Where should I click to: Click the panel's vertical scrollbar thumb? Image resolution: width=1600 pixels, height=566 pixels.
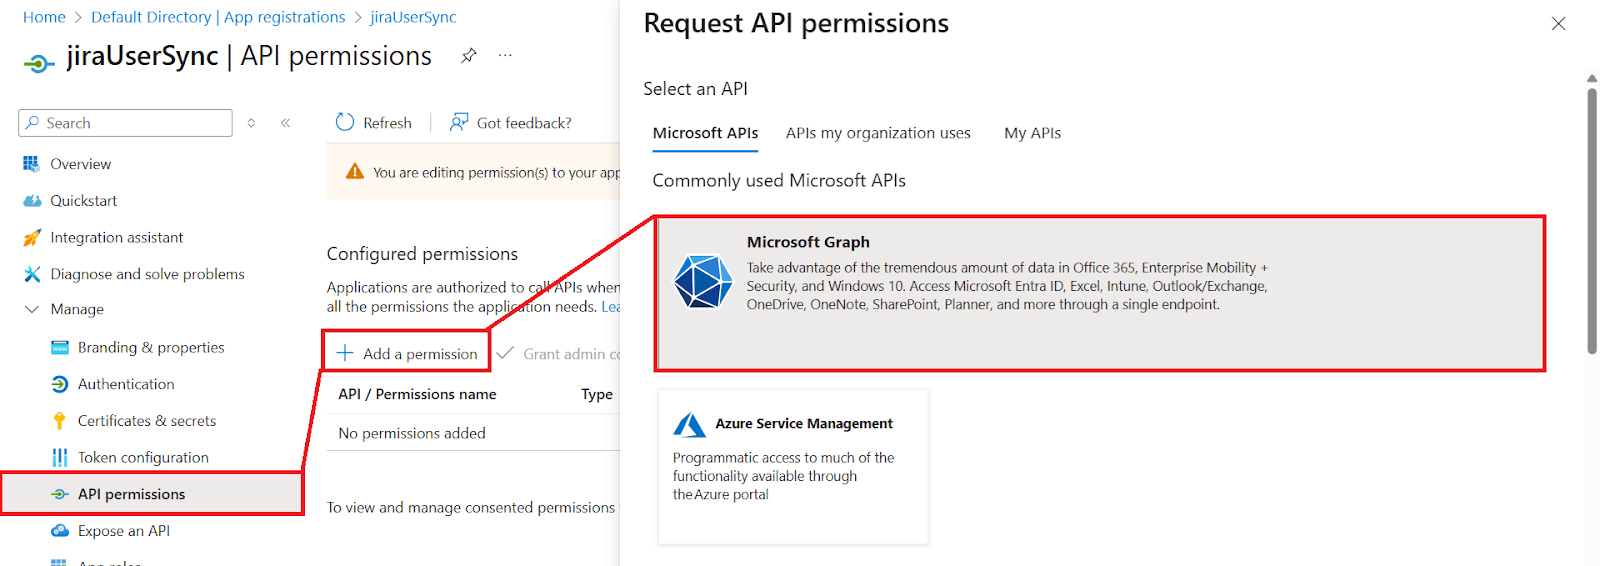(x=1592, y=221)
